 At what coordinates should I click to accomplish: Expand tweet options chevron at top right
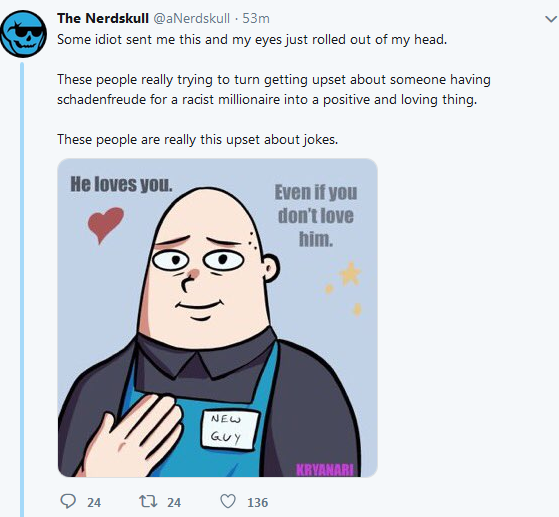552,19
